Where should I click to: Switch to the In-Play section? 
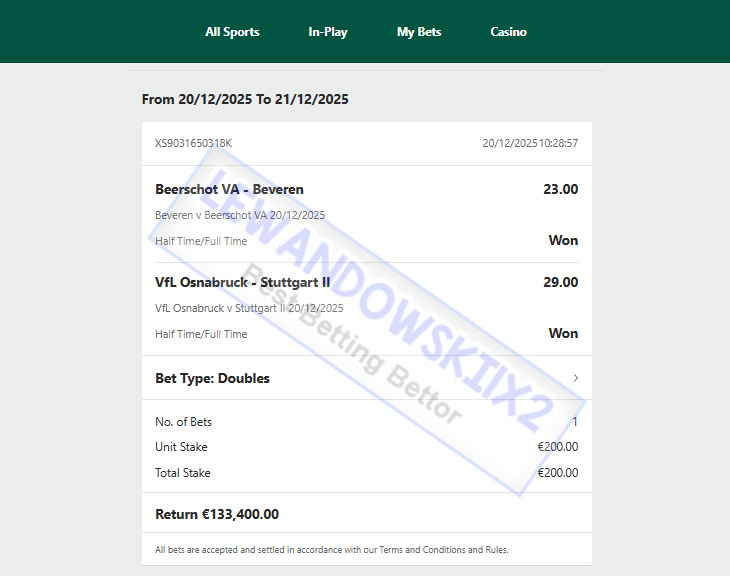(328, 32)
